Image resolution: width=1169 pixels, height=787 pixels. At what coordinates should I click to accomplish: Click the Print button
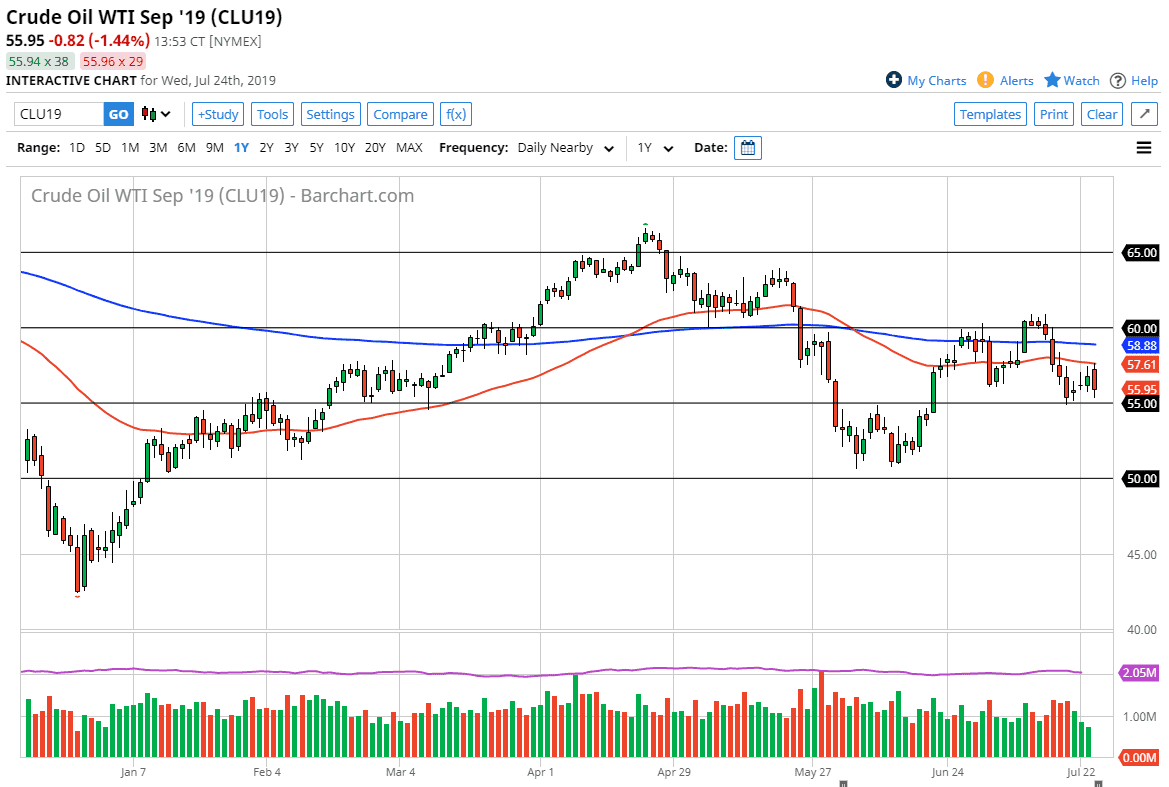1053,114
